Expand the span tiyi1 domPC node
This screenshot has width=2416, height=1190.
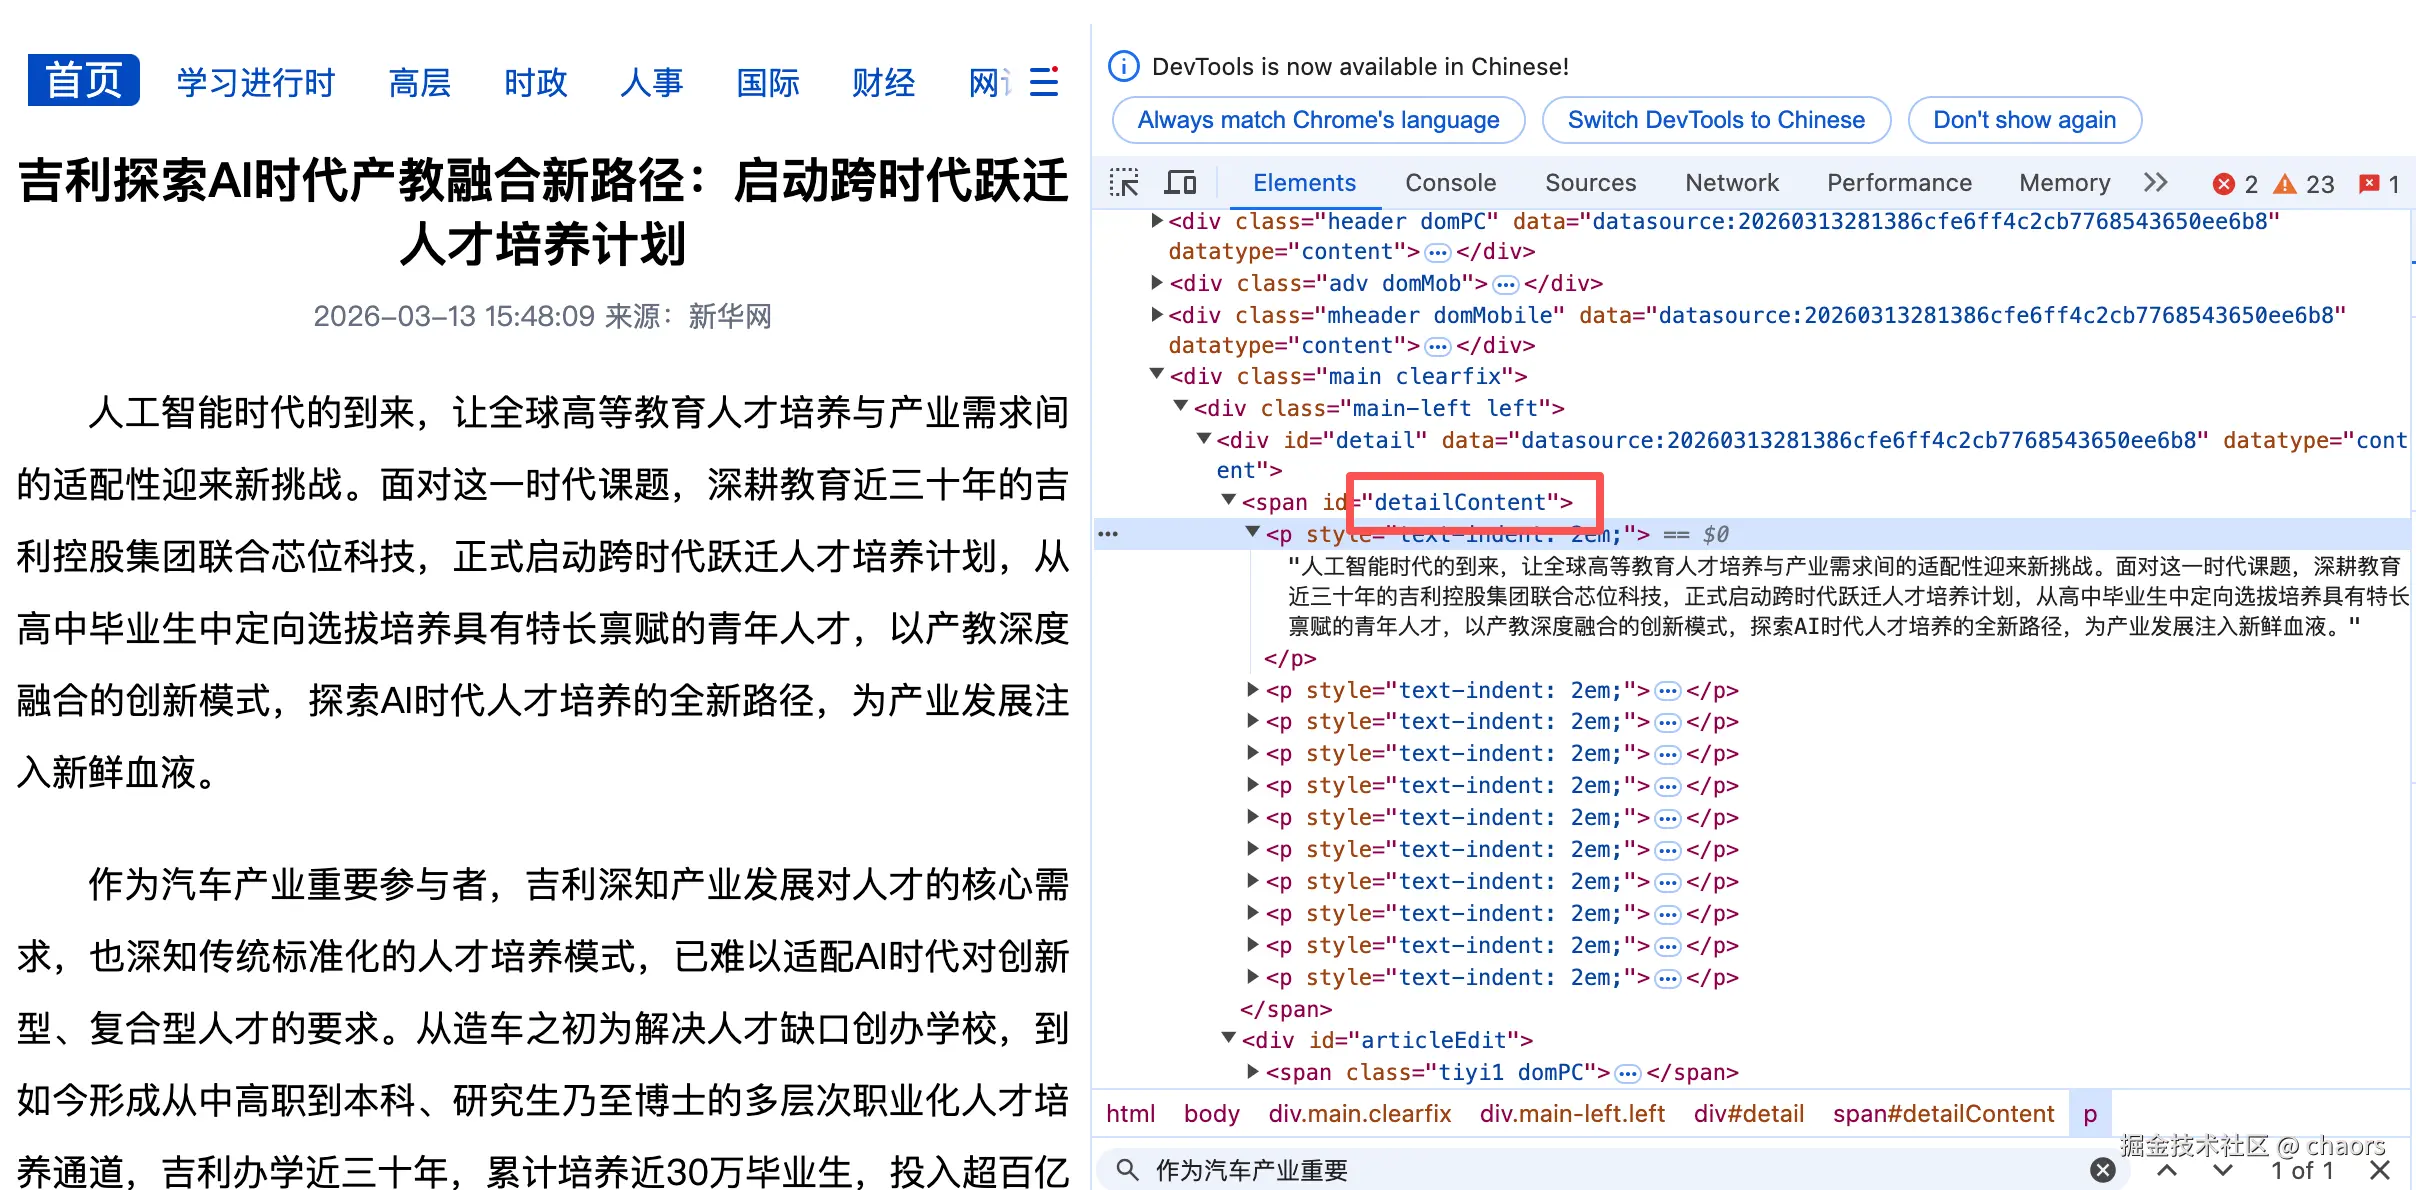coord(1253,1072)
